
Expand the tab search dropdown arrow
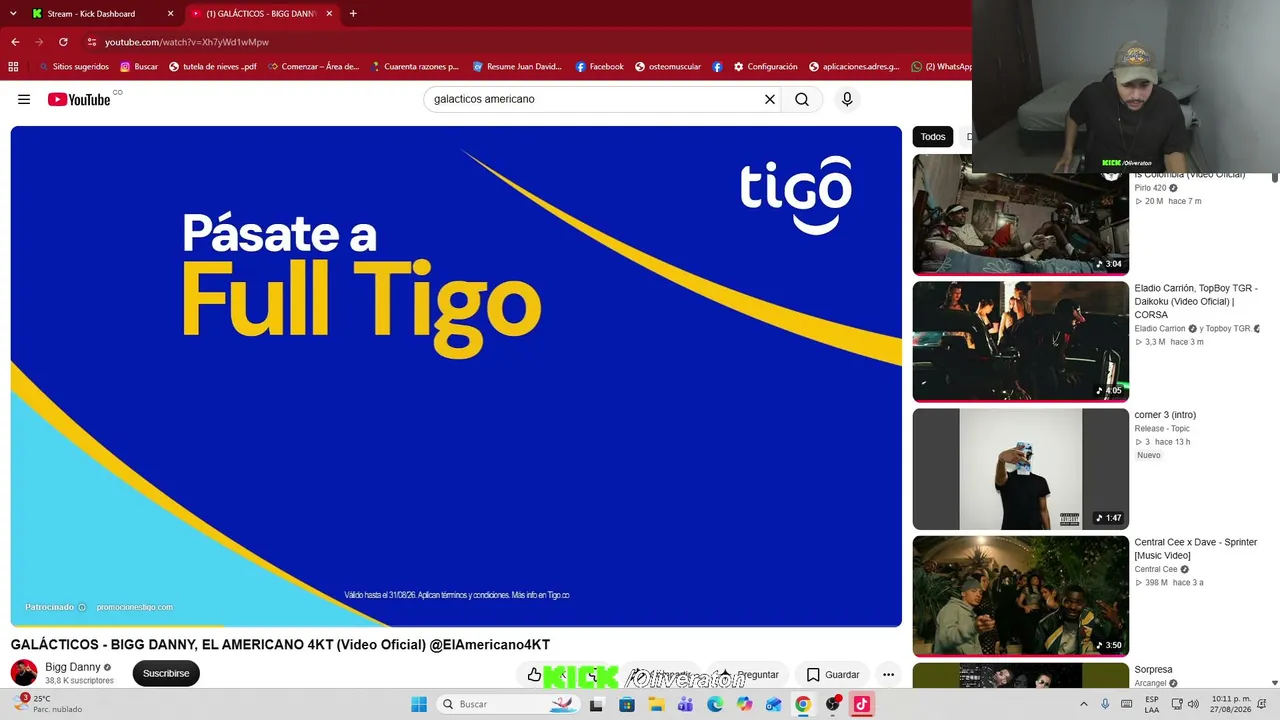pos(13,14)
